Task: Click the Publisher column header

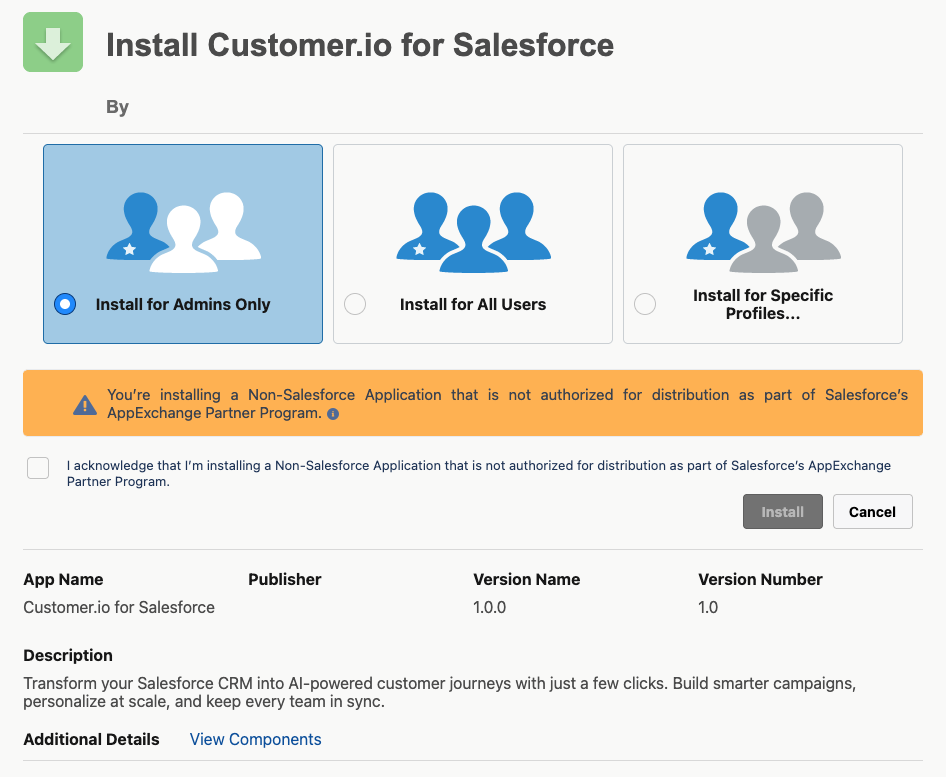Action: (x=285, y=579)
